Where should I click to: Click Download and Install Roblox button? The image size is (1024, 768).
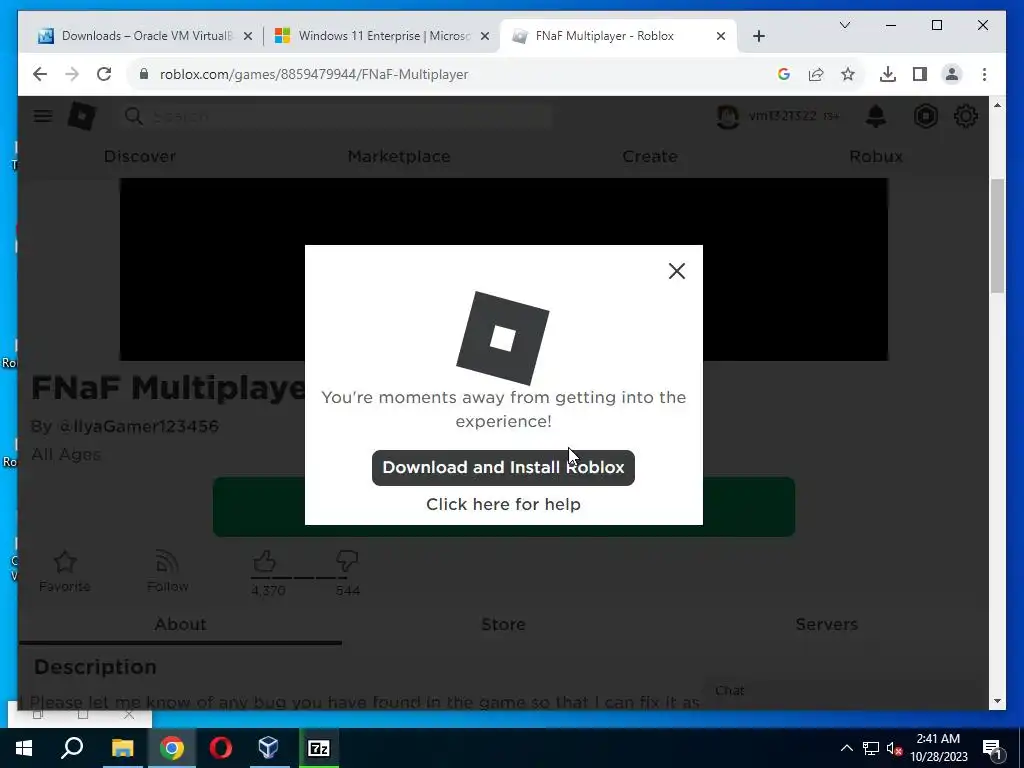tap(503, 468)
